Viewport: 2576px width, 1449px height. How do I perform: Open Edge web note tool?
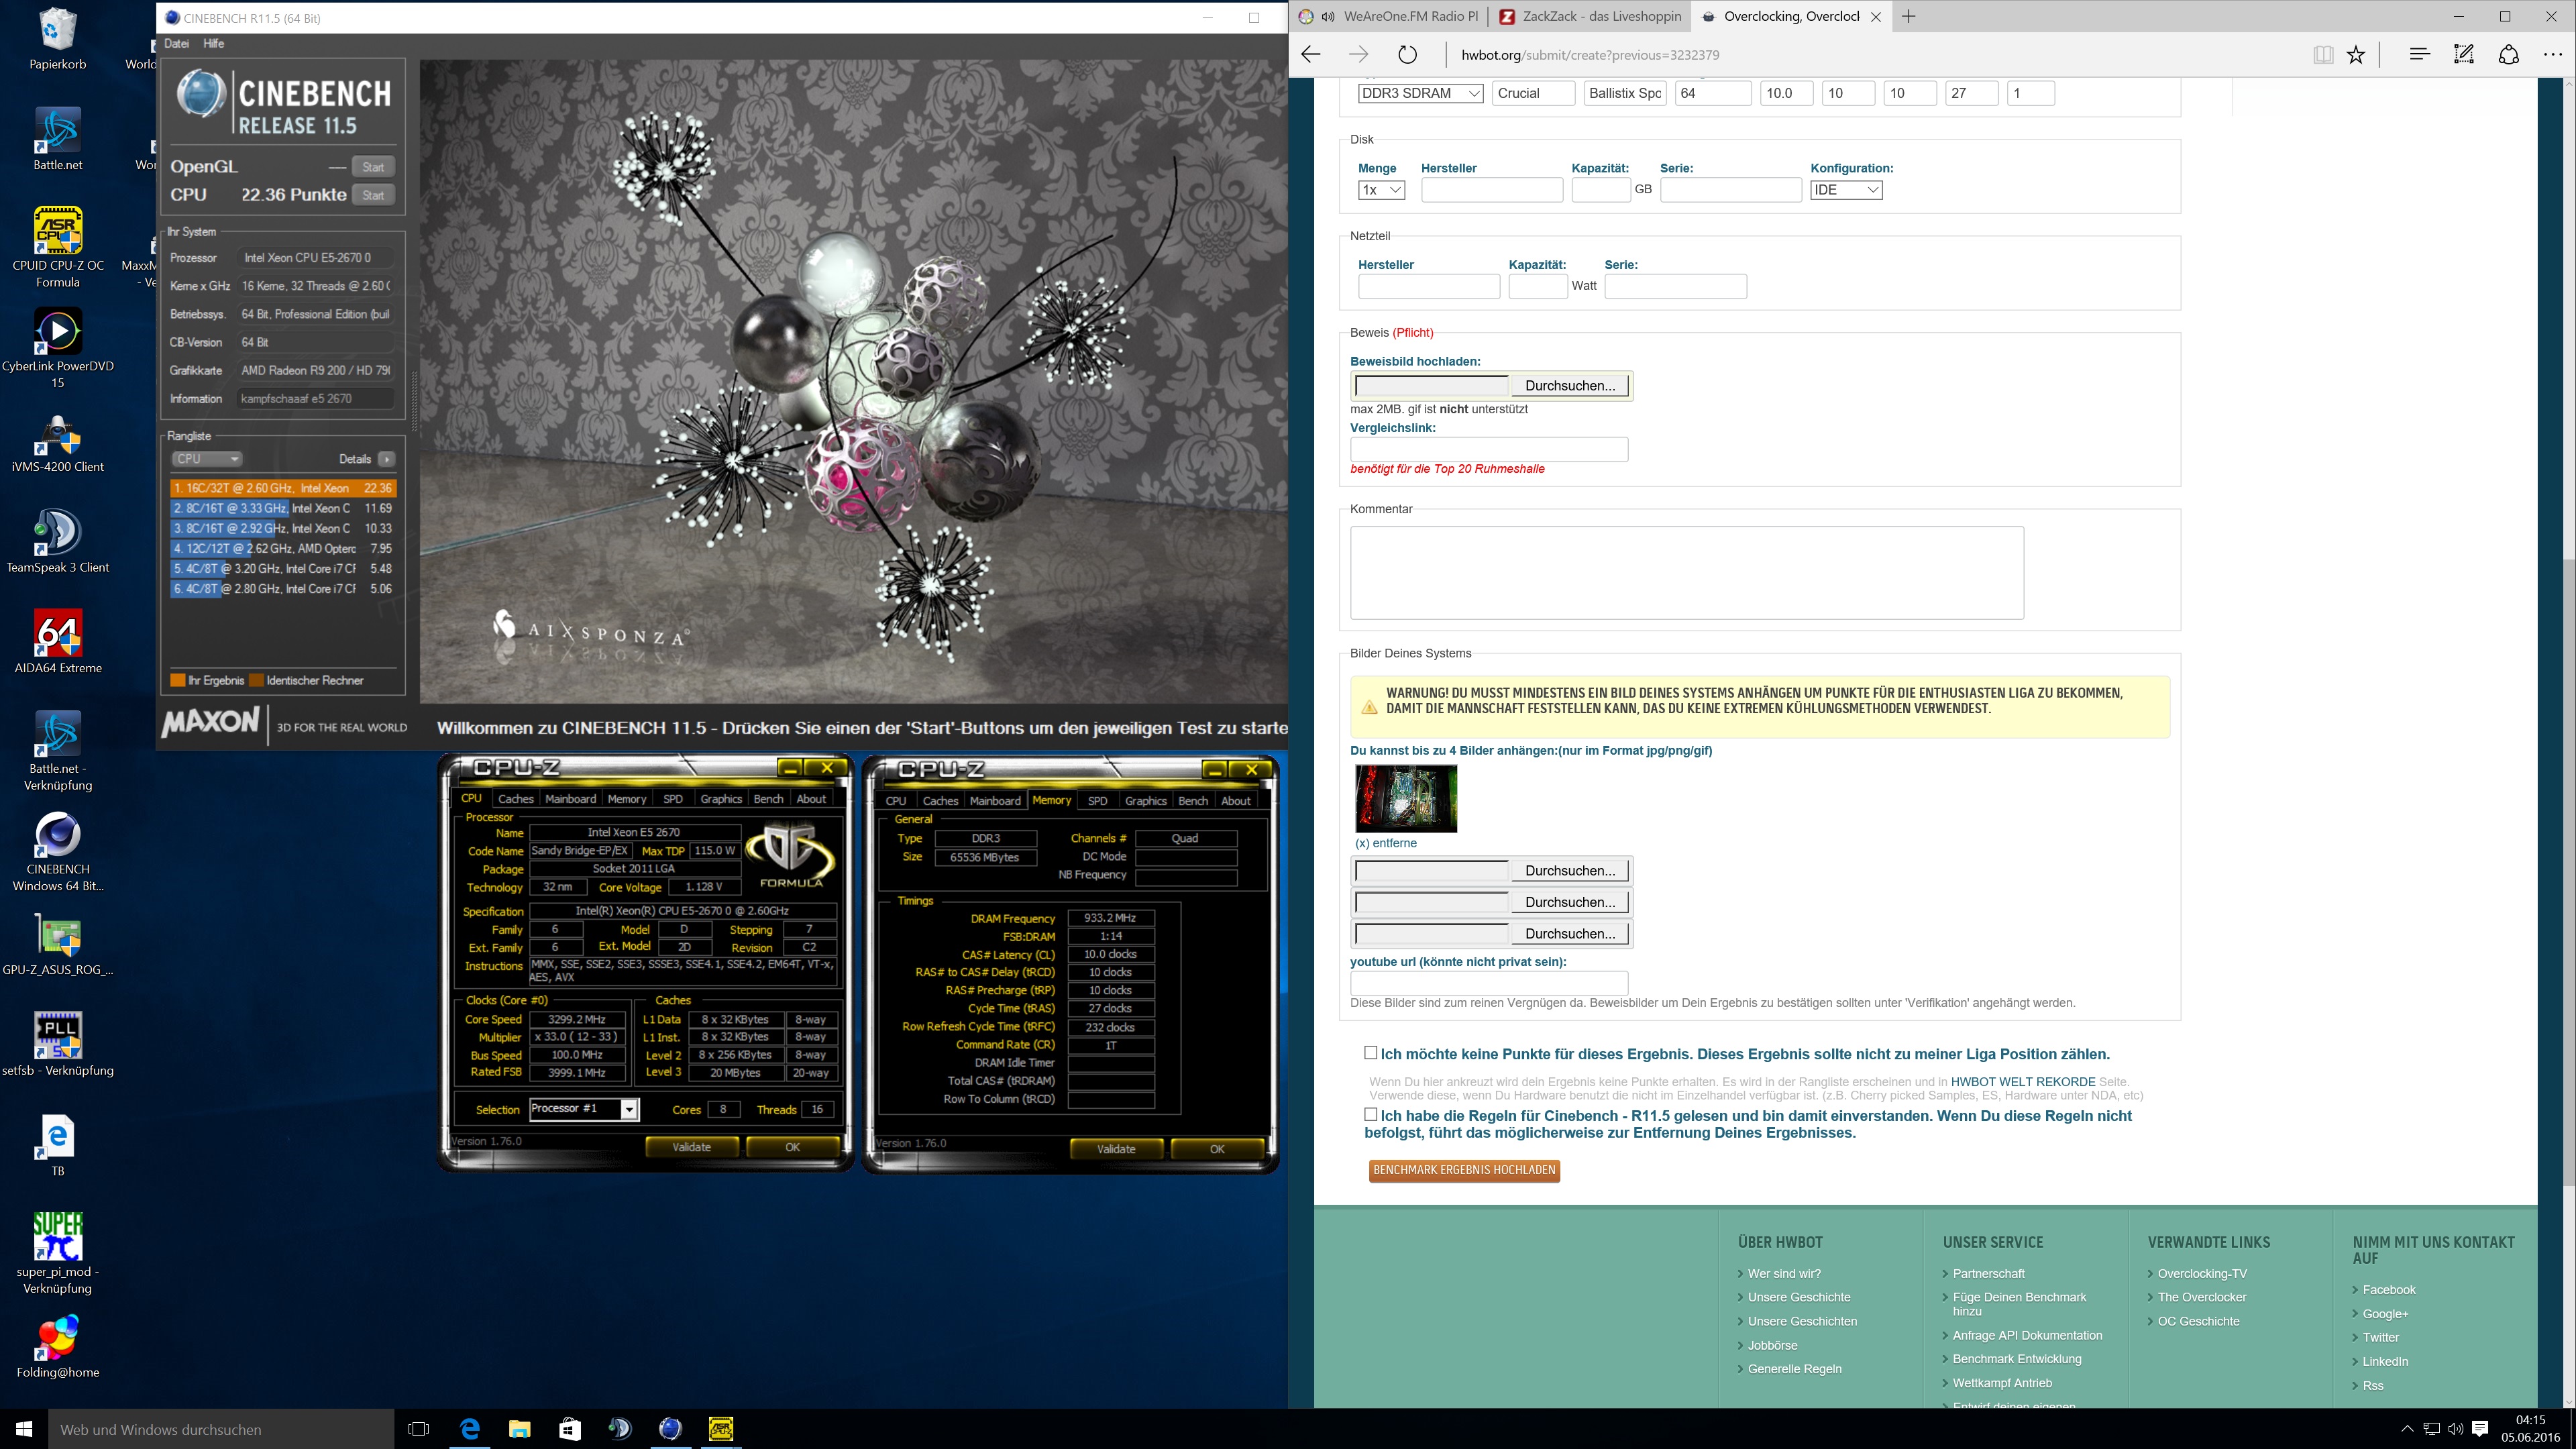(x=2464, y=55)
